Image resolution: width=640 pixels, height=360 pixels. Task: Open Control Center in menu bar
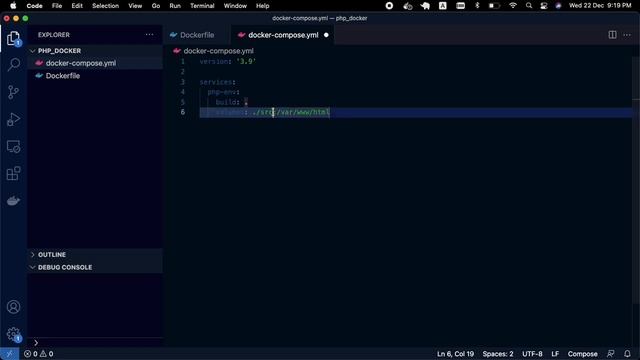tap(544, 6)
